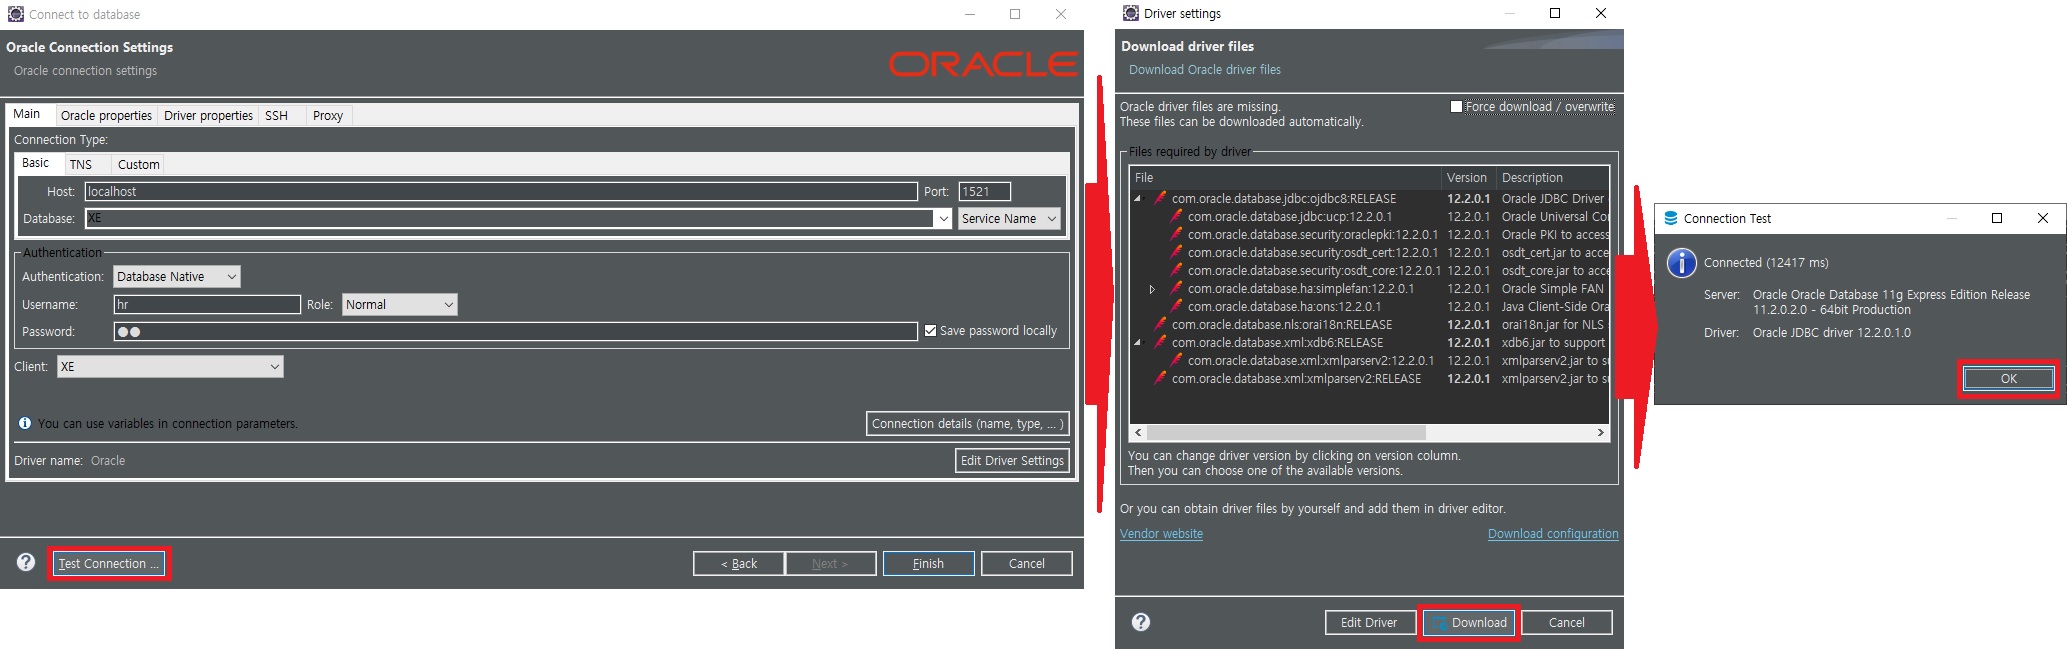The width and height of the screenshot is (2068, 649).
Task: Open the Proxy tab
Action: [x=328, y=115]
